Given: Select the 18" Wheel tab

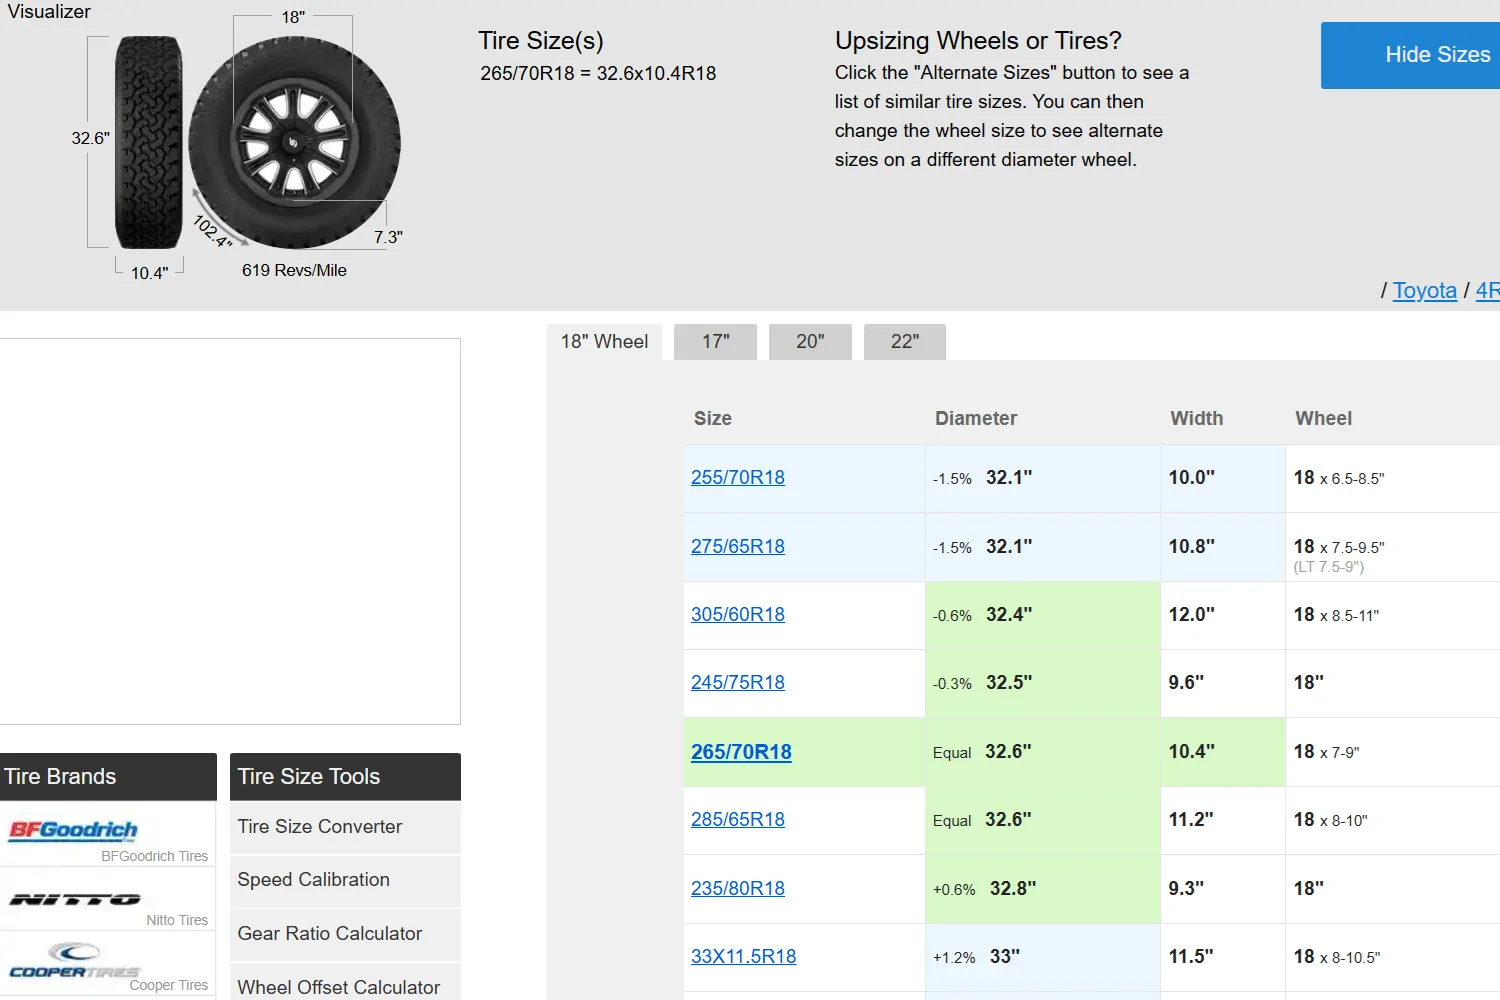Looking at the screenshot, I should coord(604,342).
